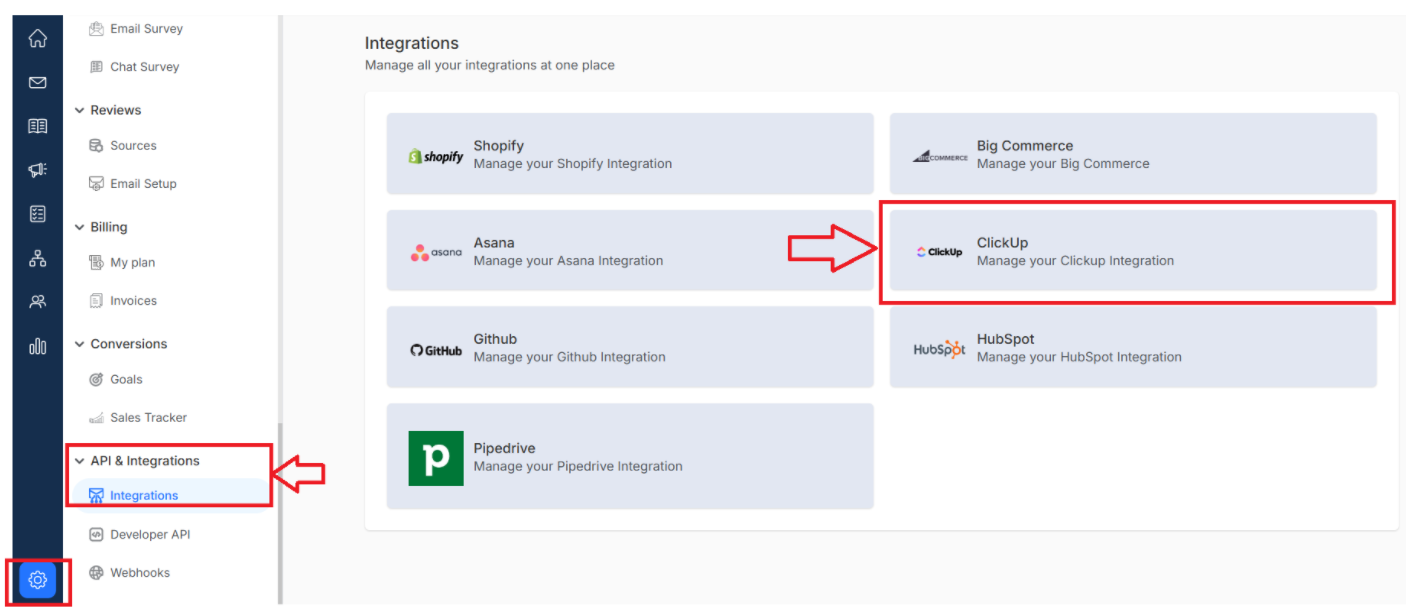Screen dimensions: 1406x610
Task: Click the Pipedrive integration title
Action: pyautogui.click(x=505, y=448)
